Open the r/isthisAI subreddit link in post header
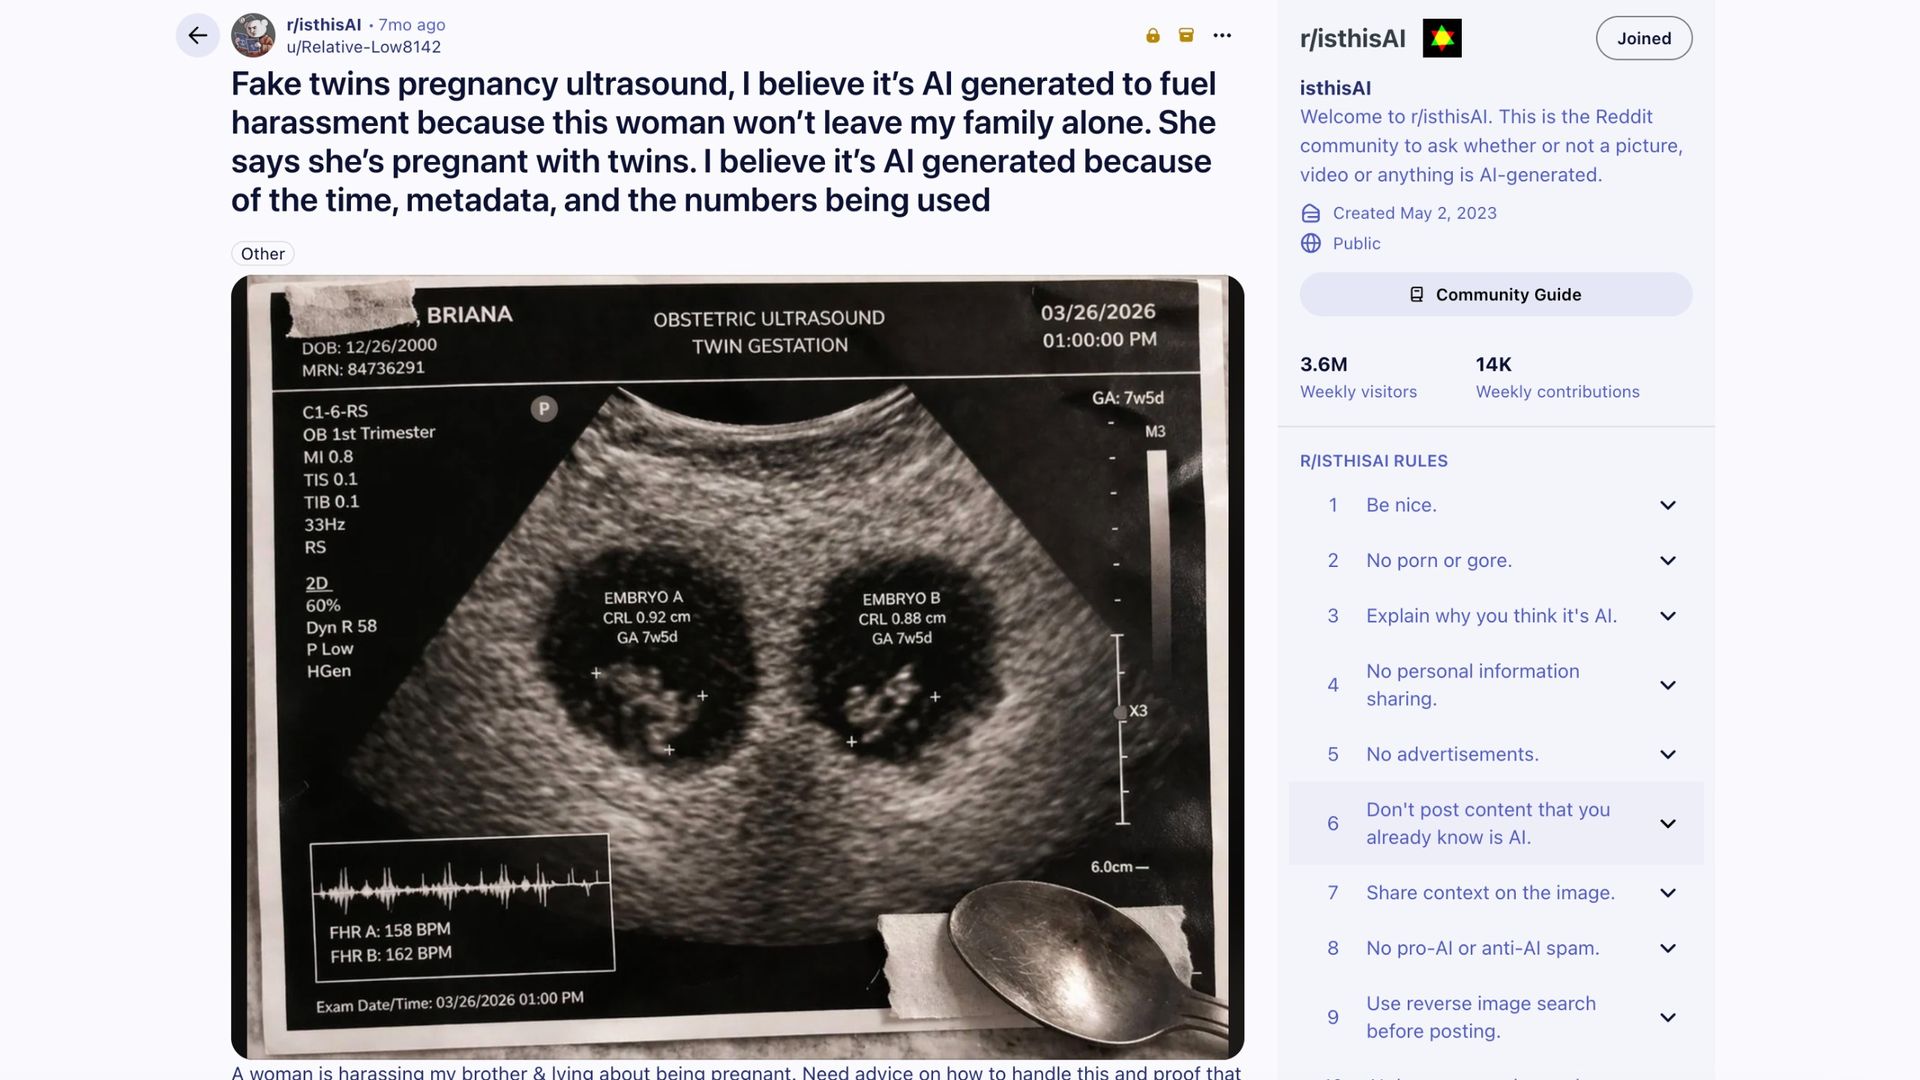This screenshot has width=1920, height=1080. click(324, 25)
